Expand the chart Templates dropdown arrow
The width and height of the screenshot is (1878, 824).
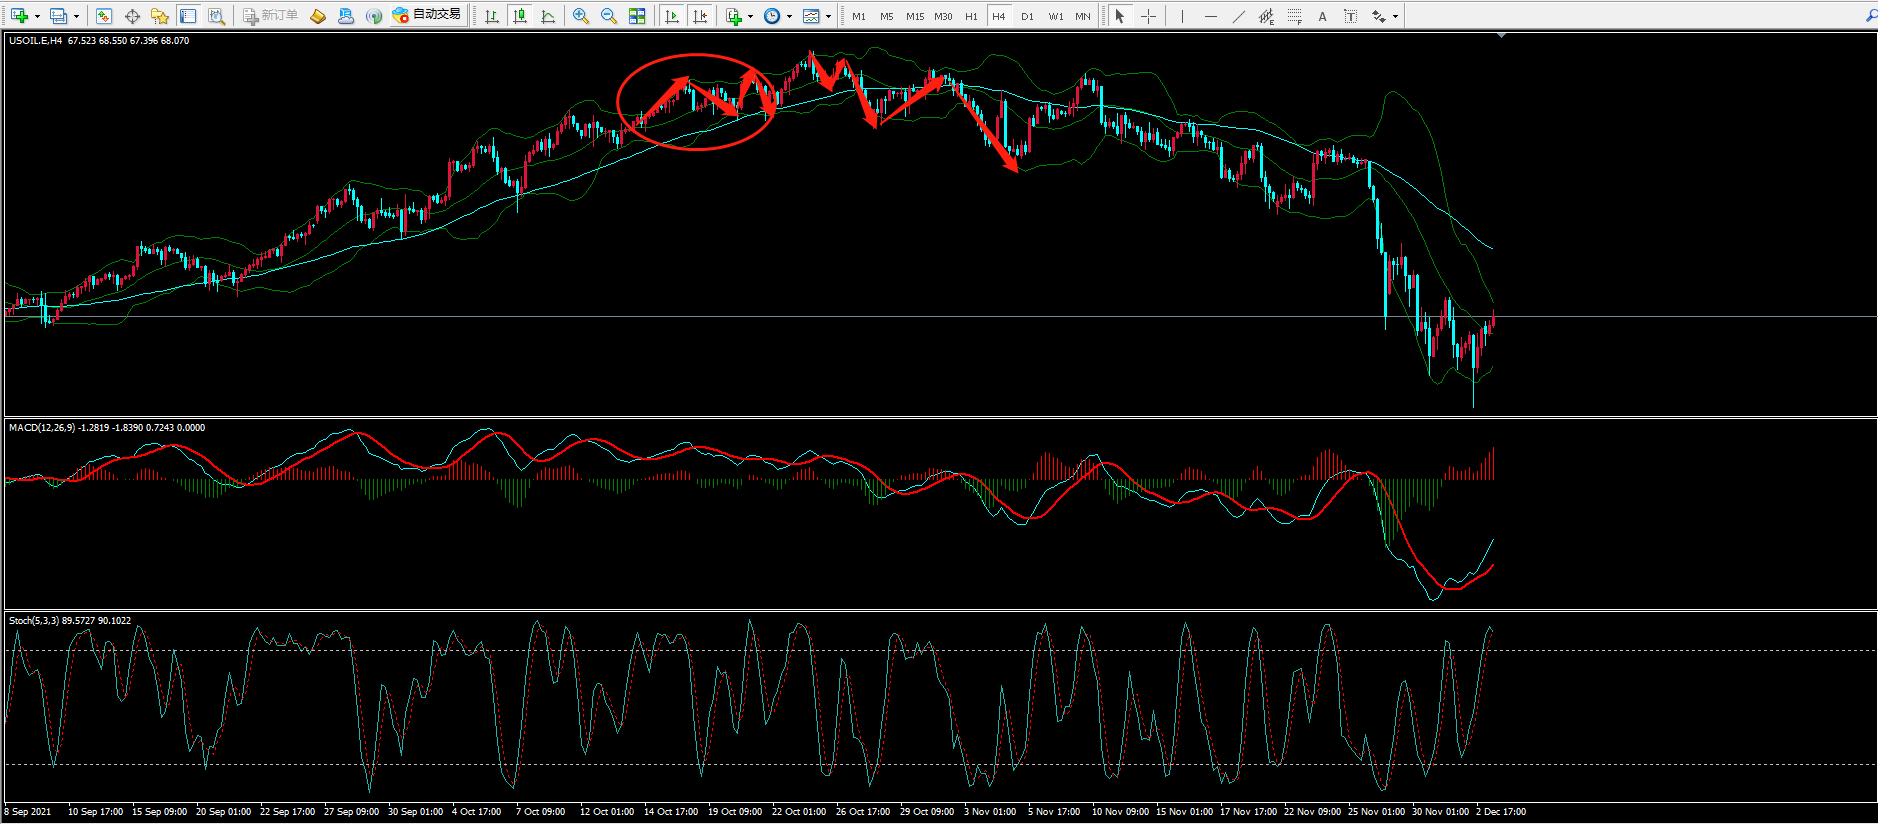coord(828,16)
